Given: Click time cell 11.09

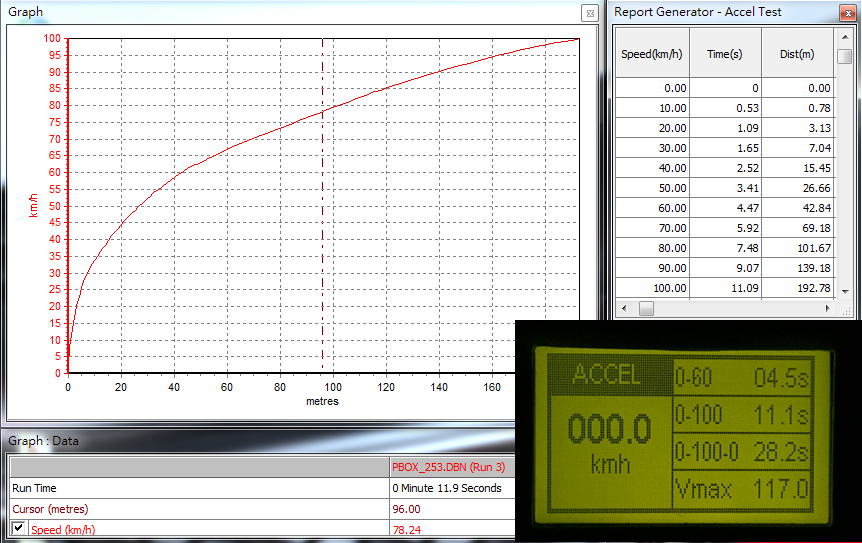Looking at the screenshot, I should (x=725, y=288).
